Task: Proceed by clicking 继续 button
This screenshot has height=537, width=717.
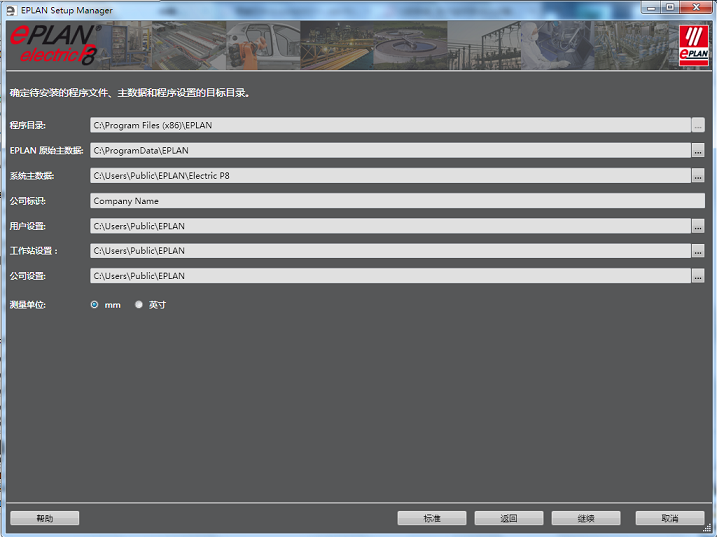Action: [586, 518]
